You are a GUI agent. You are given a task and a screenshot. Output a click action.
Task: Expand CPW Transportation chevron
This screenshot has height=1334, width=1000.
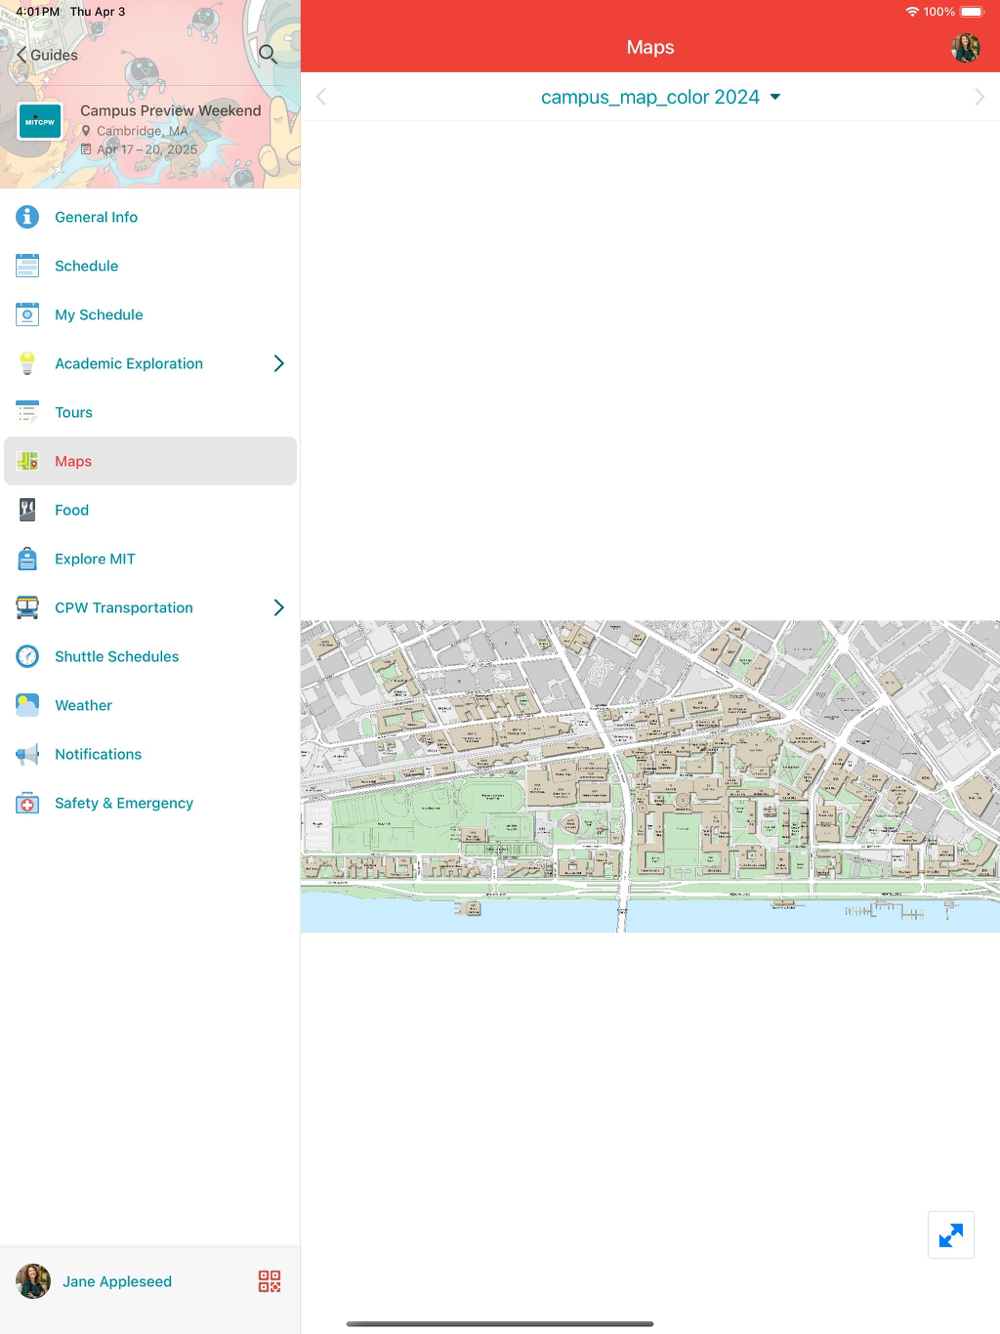coord(279,608)
